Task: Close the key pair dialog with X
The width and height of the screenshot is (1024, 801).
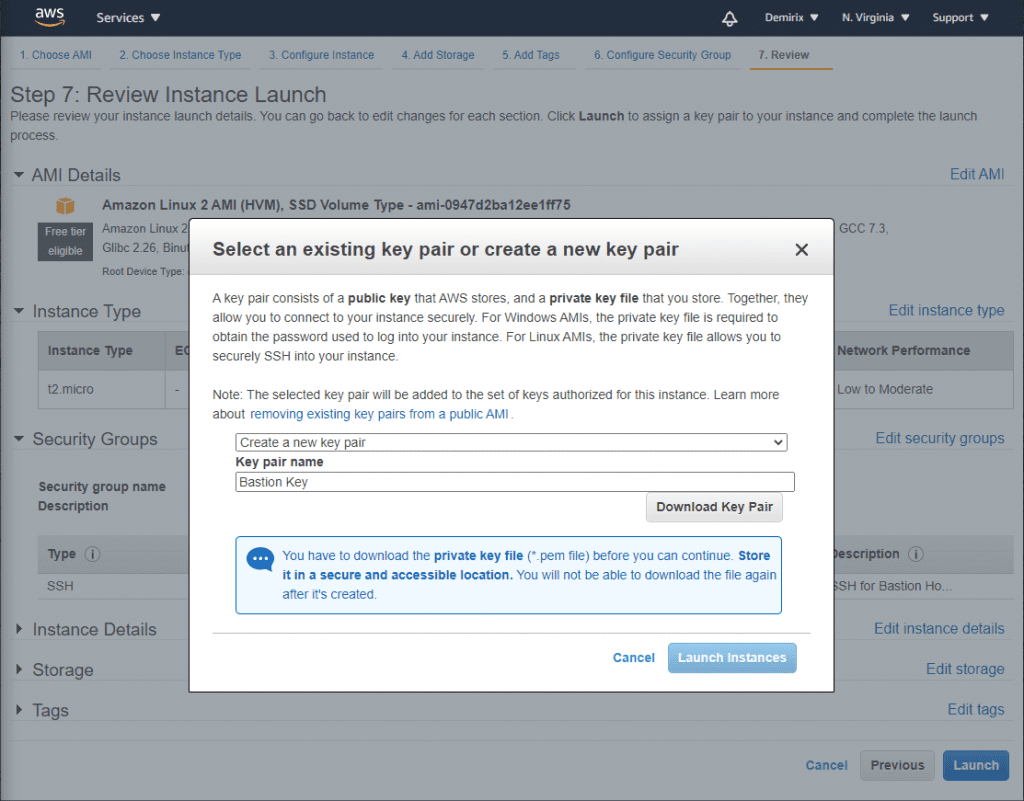Action: pos(801,249)
